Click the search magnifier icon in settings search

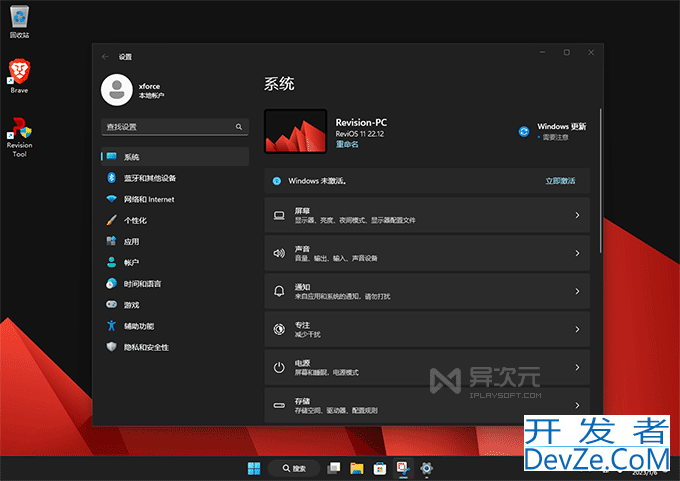point(239,127)
